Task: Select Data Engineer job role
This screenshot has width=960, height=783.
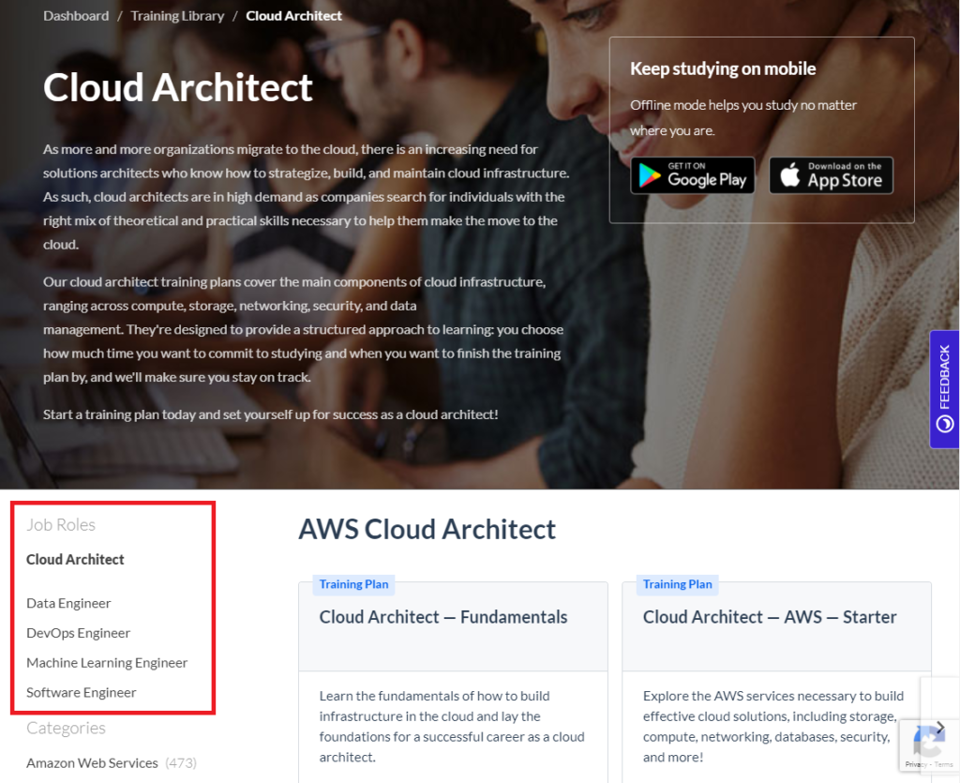Action: click(x=69, y=603)
